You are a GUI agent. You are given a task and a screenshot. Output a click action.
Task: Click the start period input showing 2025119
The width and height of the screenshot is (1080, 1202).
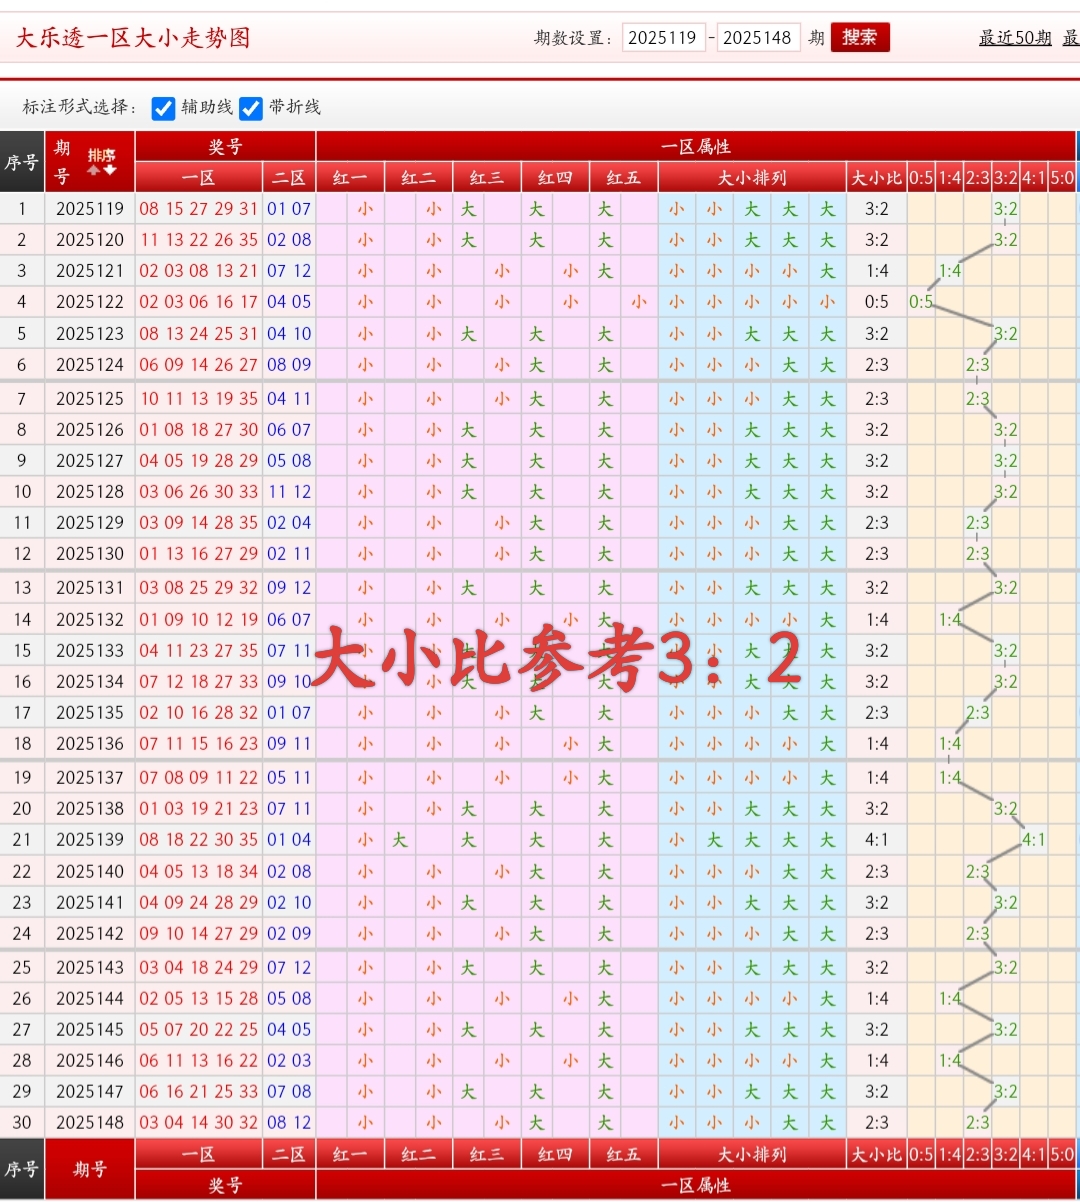(x=664, y=37)
